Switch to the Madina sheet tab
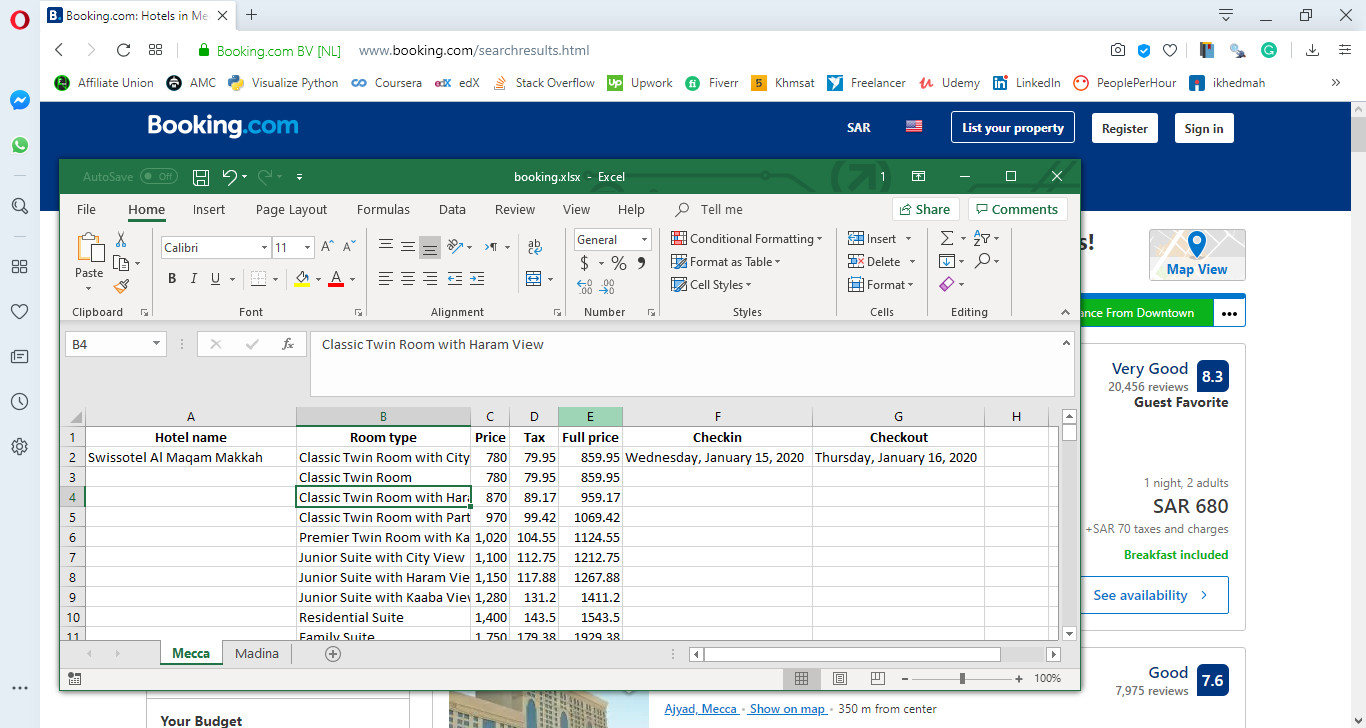1366x728 pixels. click(257, 653)
